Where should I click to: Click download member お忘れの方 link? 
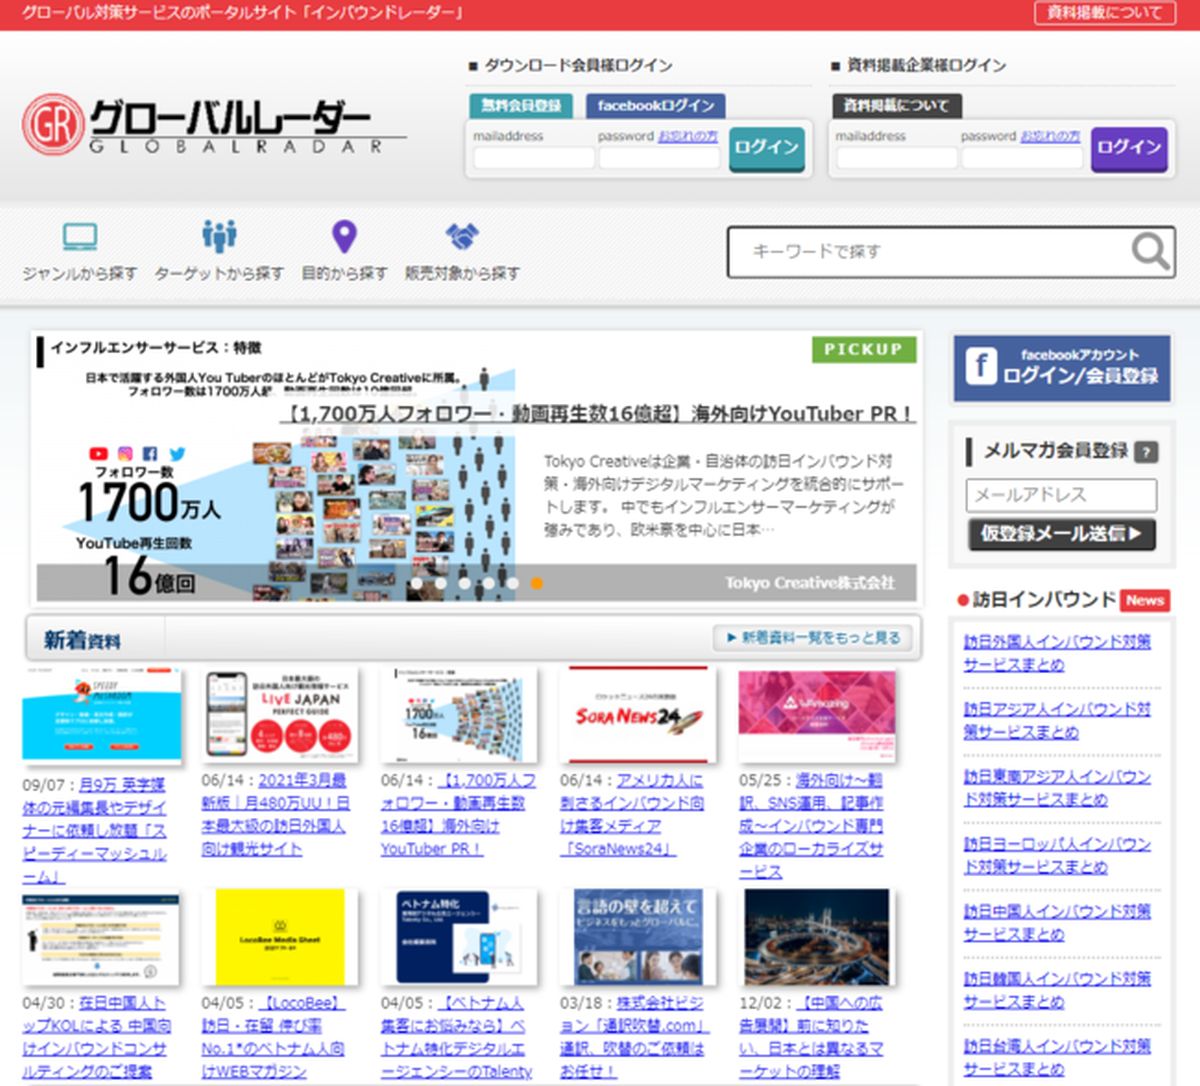[x=688, y=136]
